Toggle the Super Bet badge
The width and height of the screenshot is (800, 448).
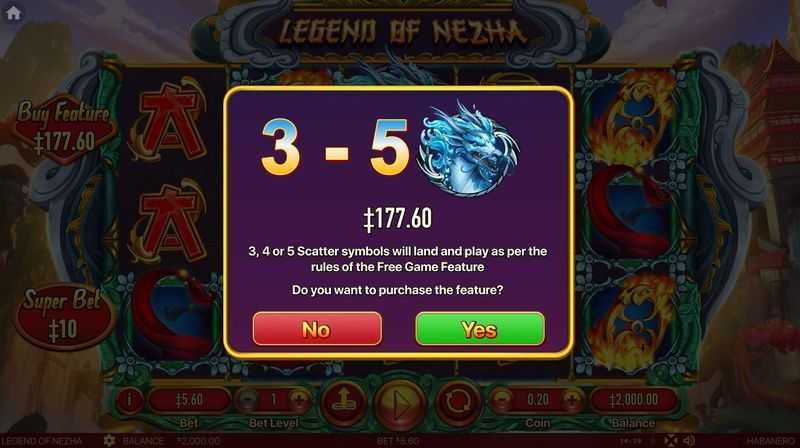pos(63,316)
